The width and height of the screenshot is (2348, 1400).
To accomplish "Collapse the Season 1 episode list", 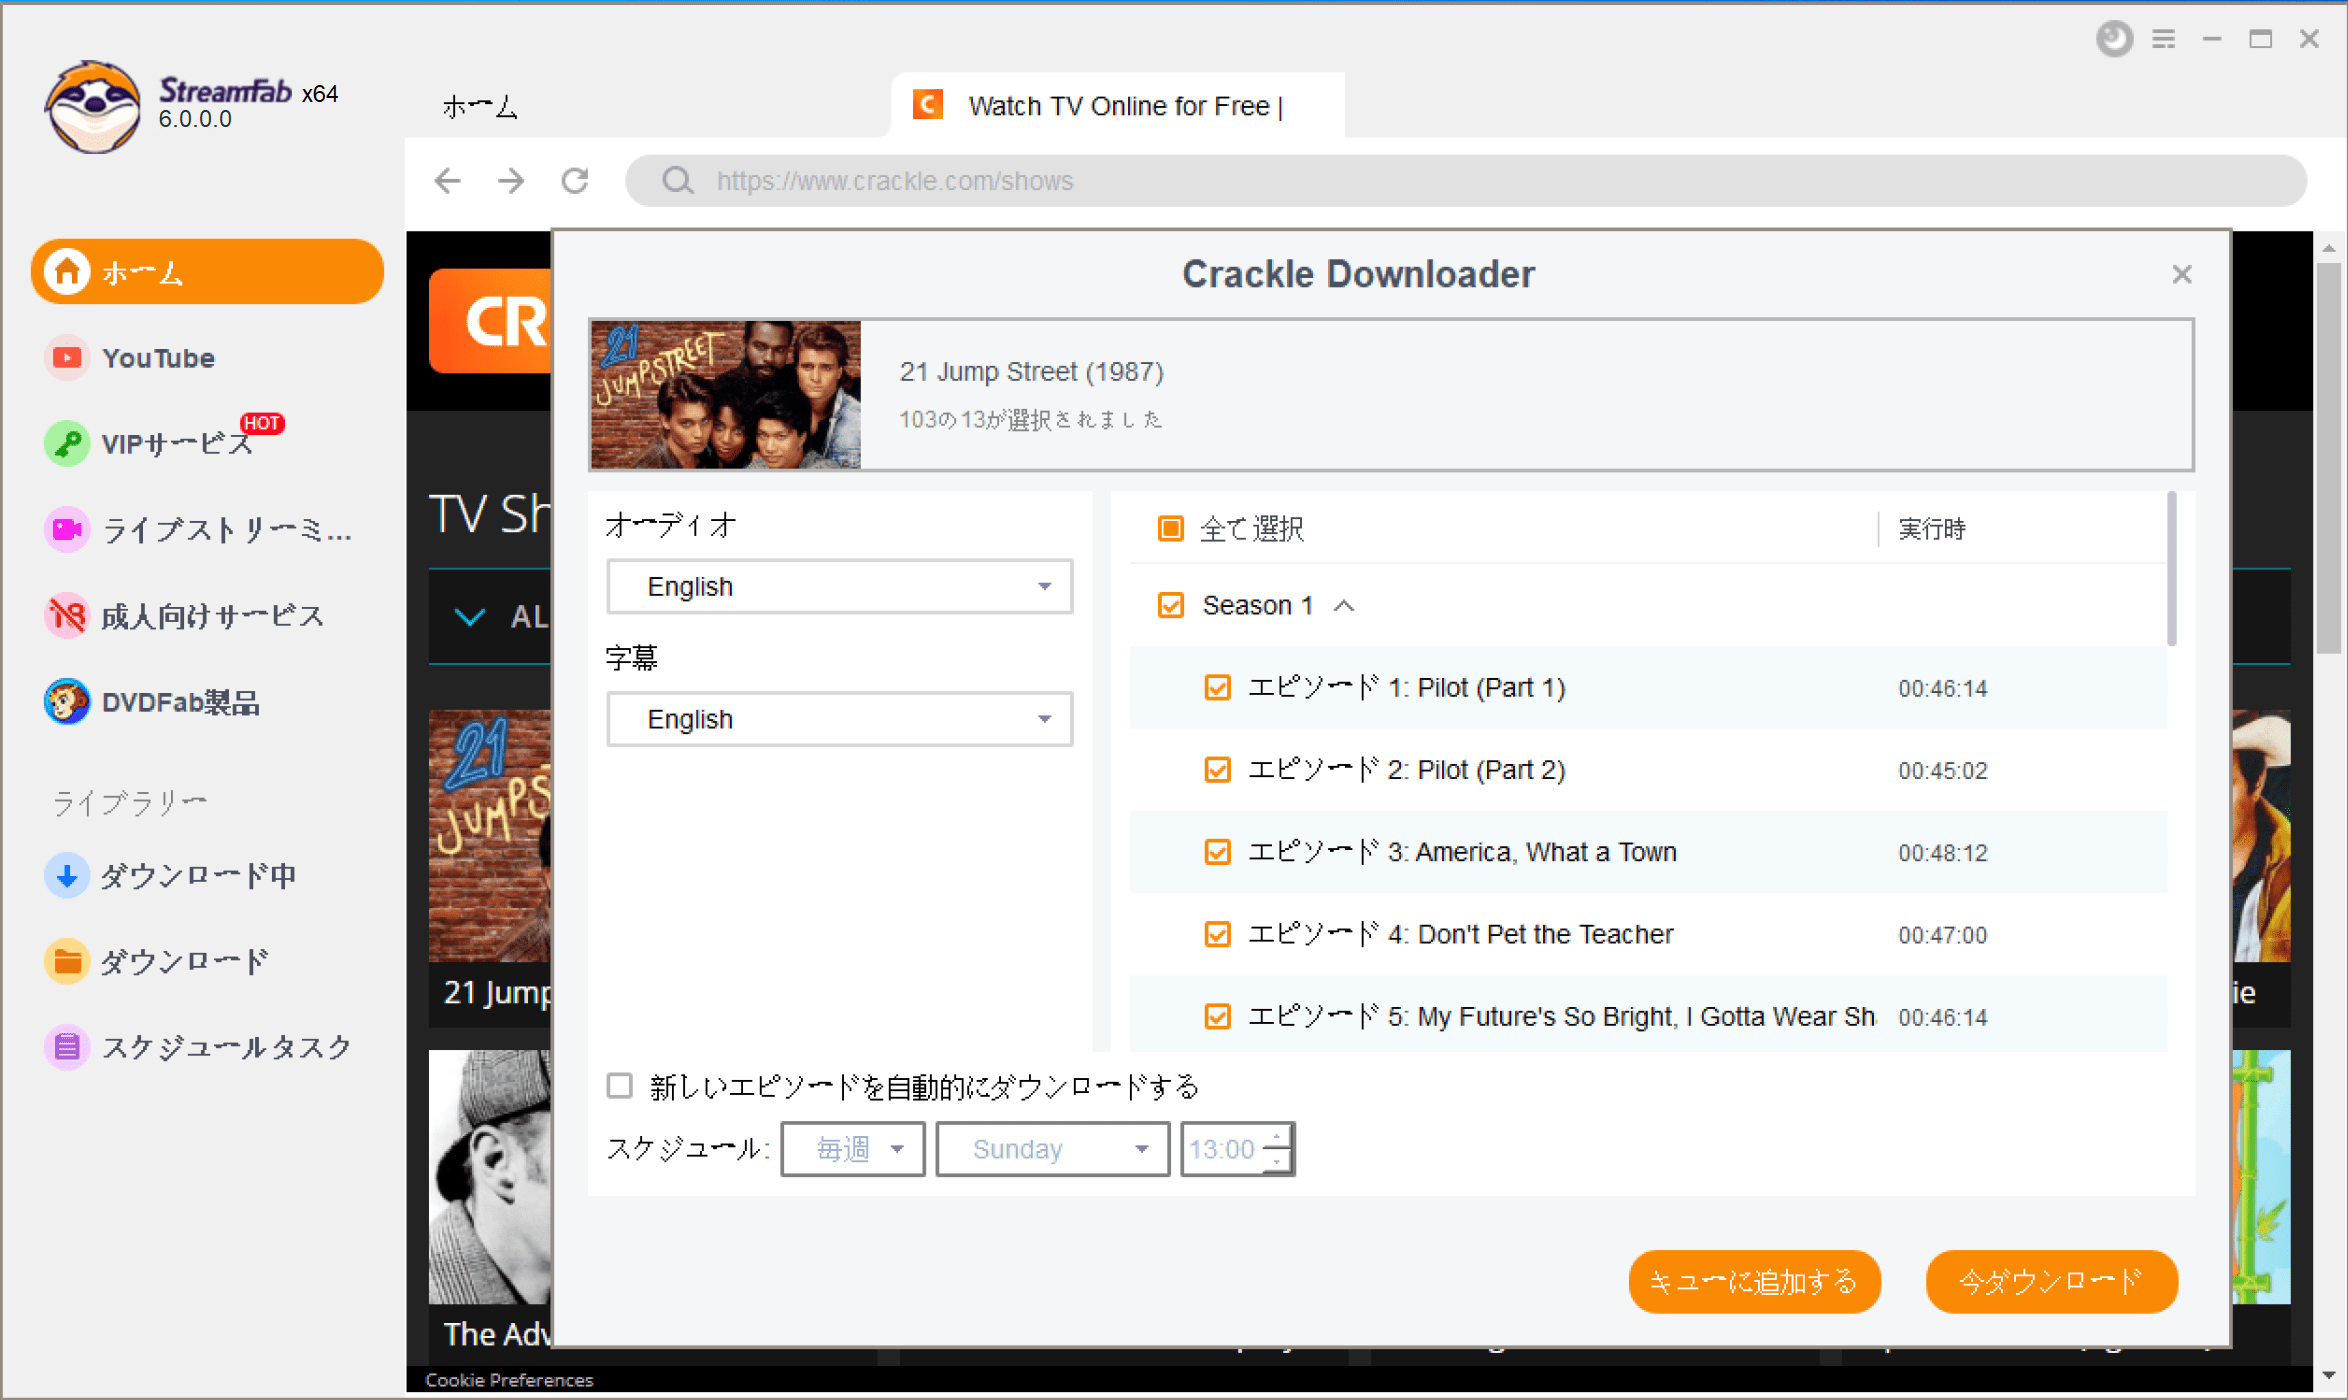I will coord(1344,606).
